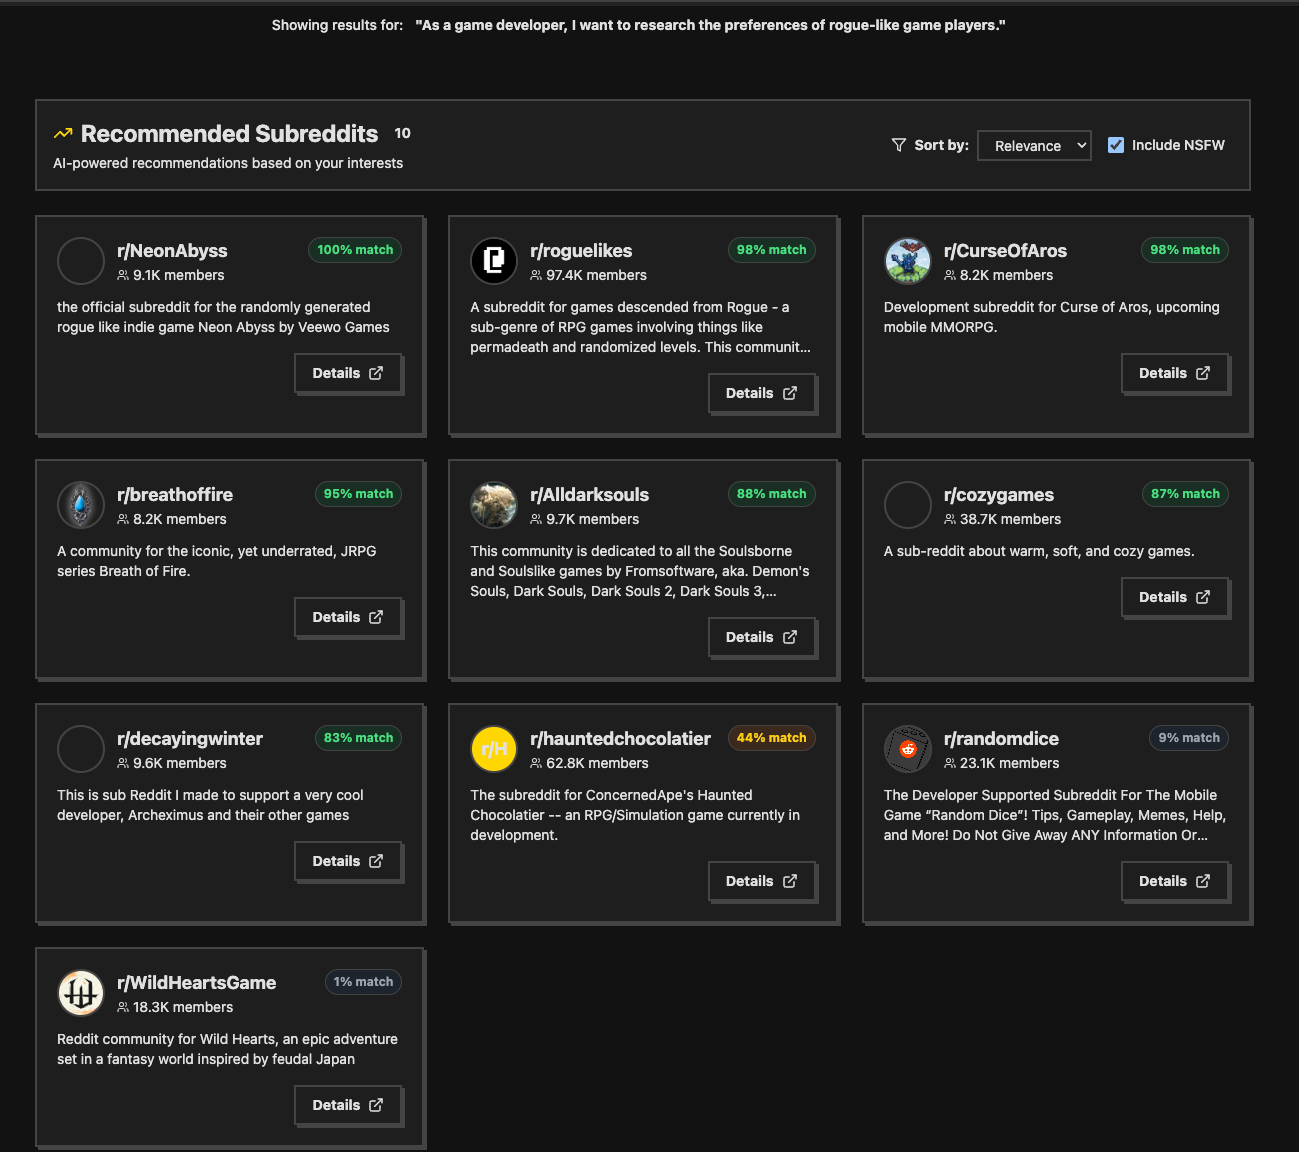
Task: Click the yellow r/hauntedchocolatier avatar
Action: (494, 749)
